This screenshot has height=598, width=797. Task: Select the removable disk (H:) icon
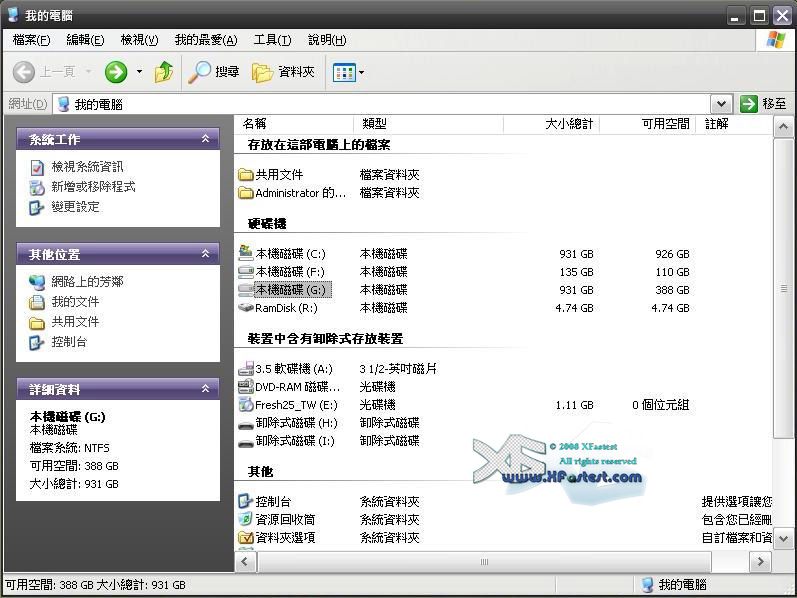click(x=246, y=425)
